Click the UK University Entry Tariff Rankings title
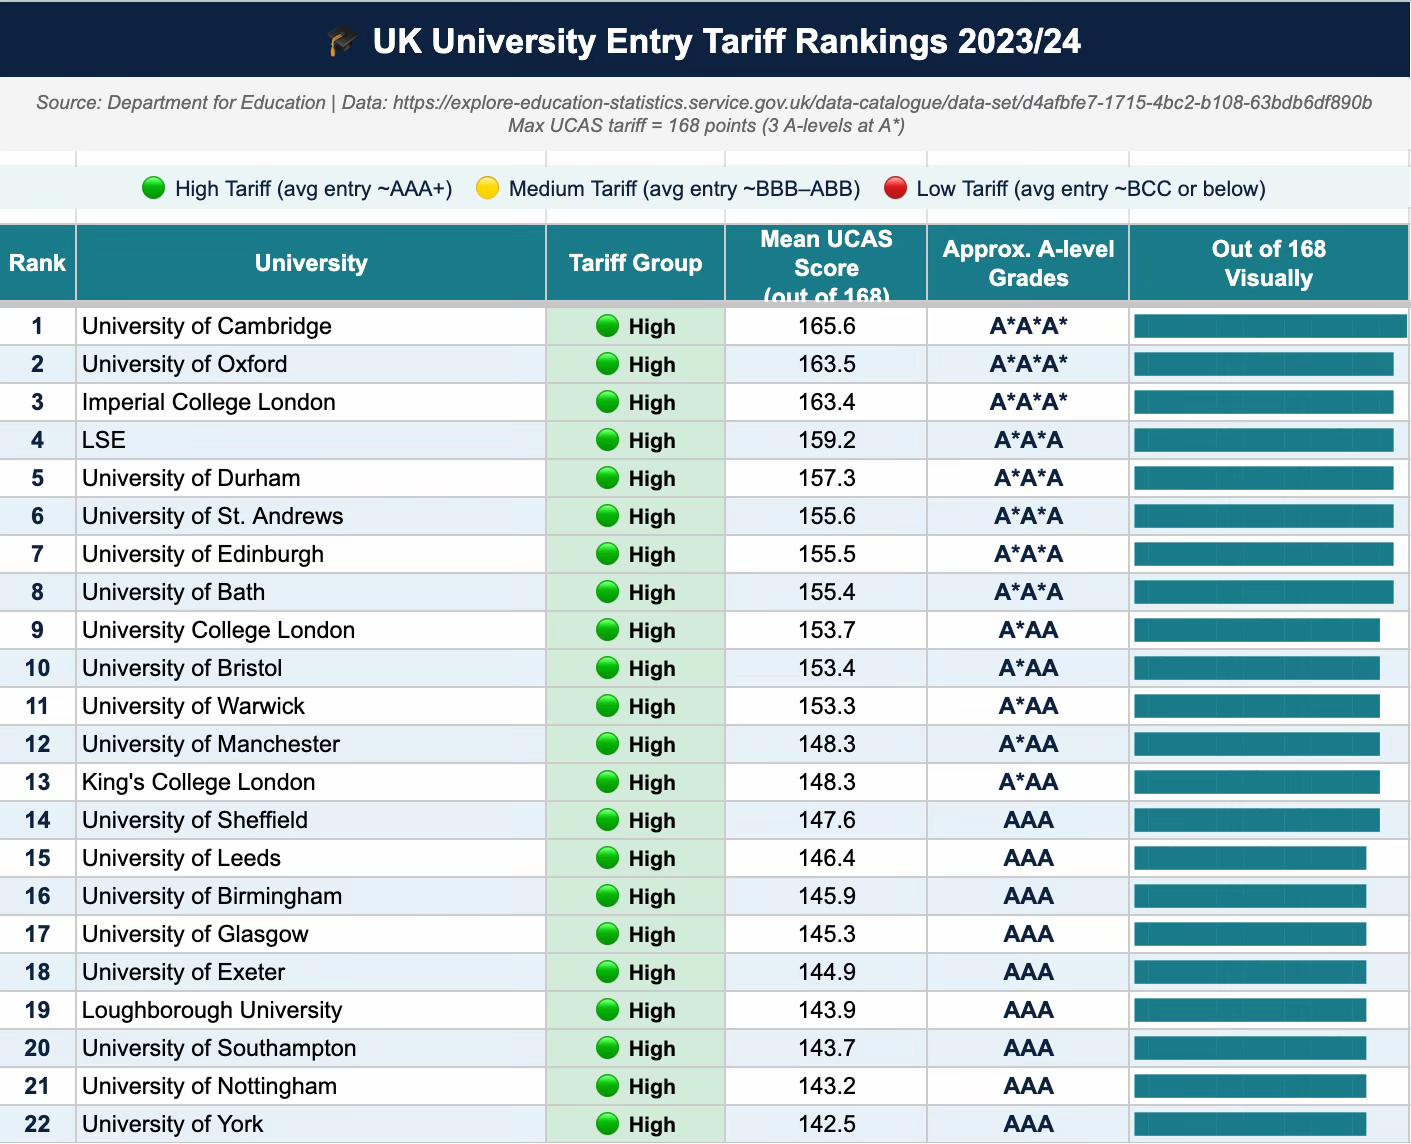 (727, 42)
